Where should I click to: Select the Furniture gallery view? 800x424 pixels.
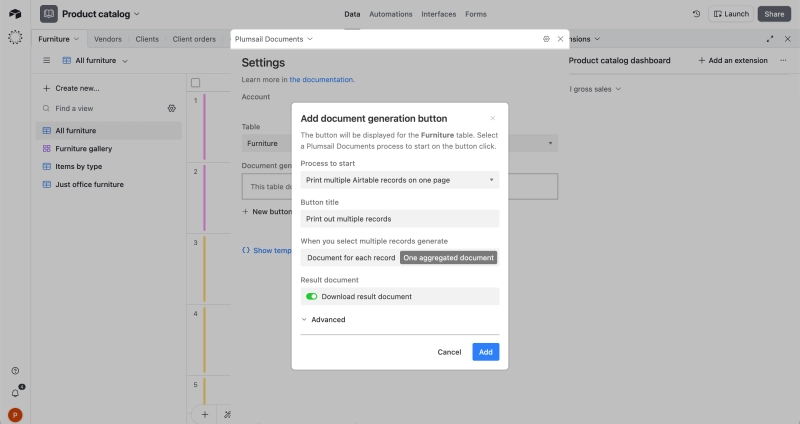(109, 148)
